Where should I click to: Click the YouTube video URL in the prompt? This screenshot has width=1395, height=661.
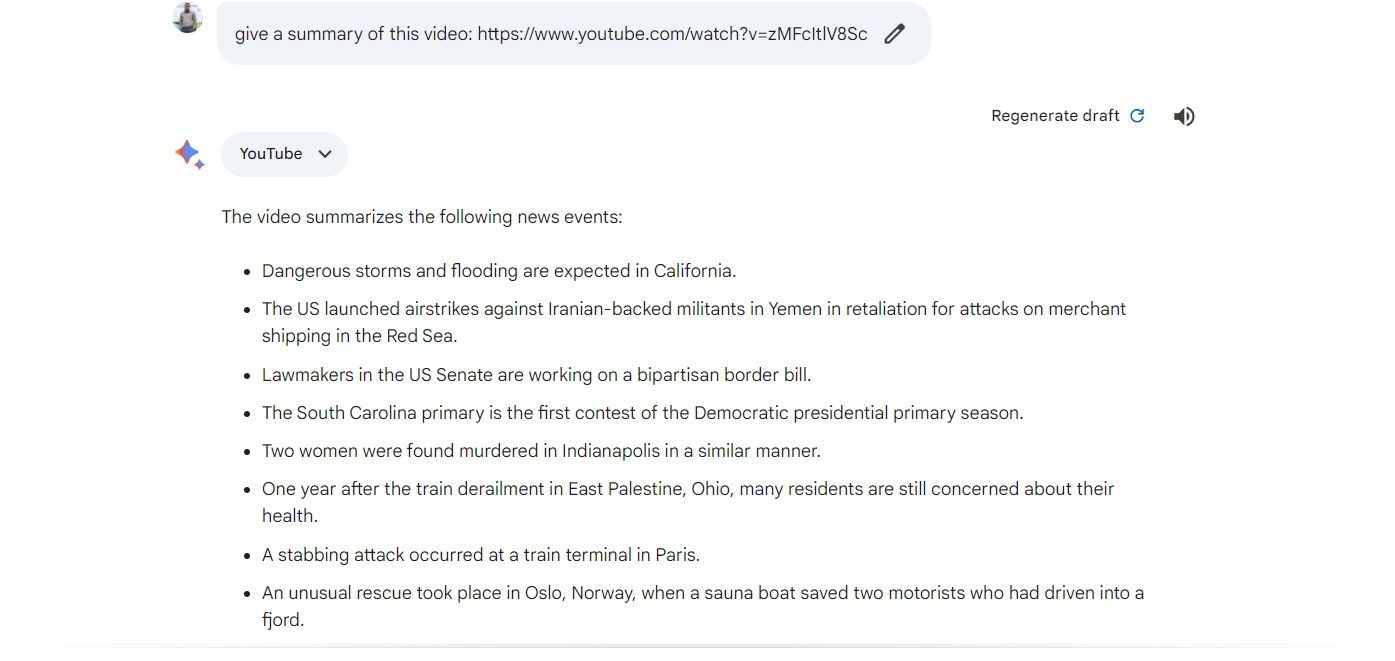click(x=672, y=34)
